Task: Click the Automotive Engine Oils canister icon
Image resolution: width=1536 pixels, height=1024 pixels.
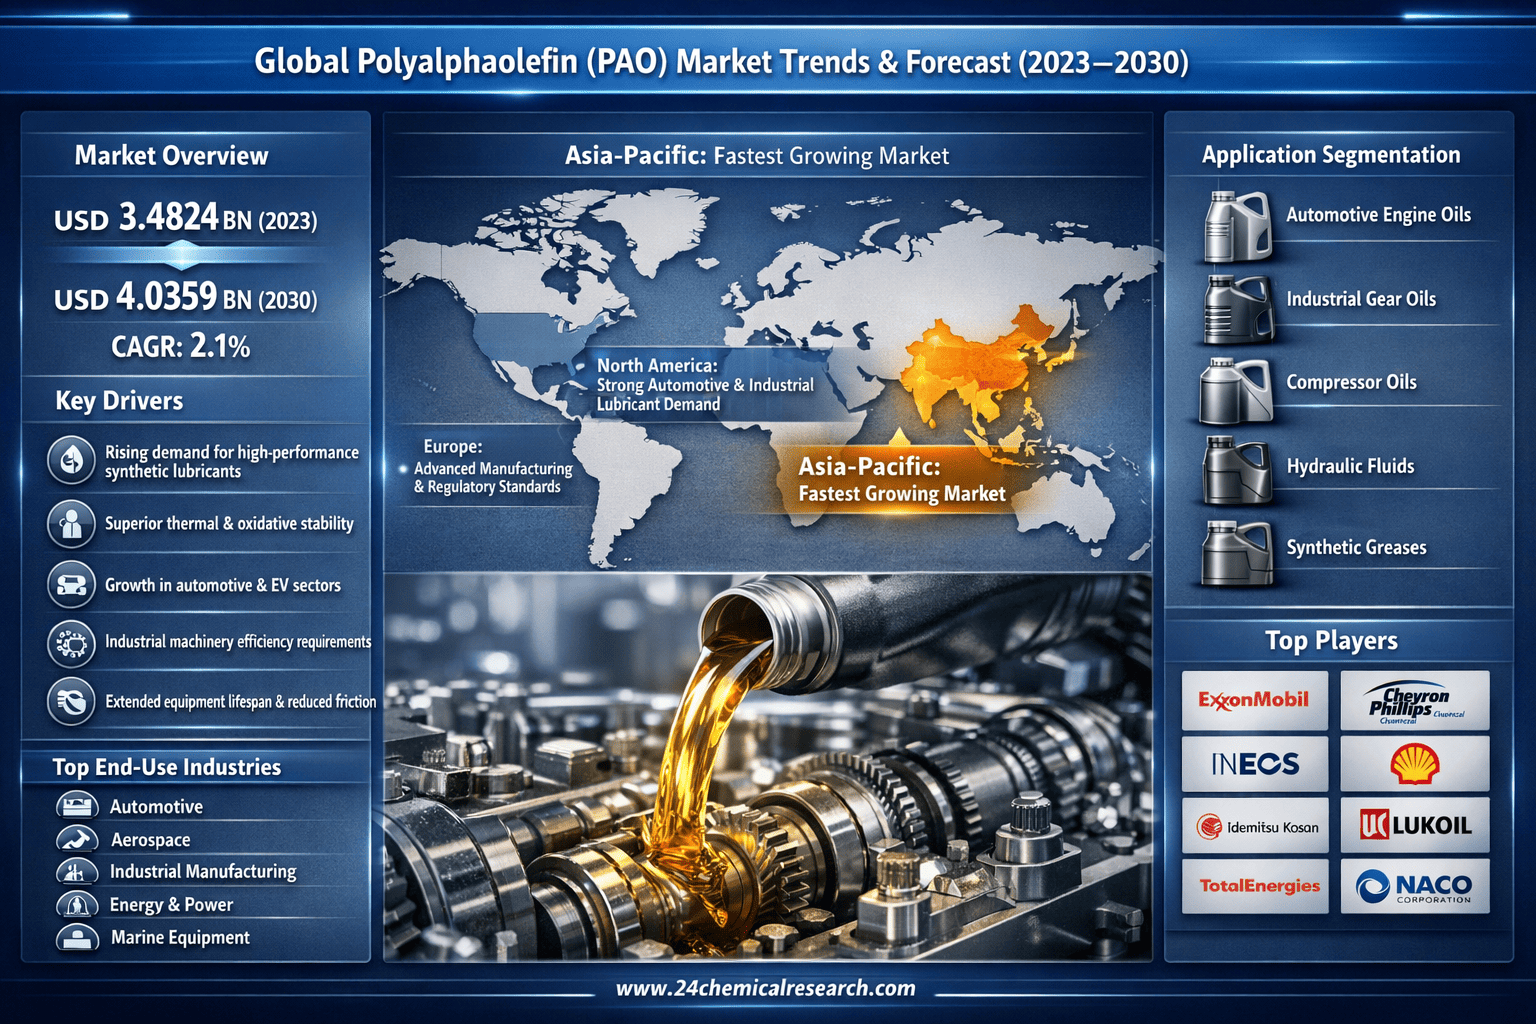Action: pyautogui.click(x=1236, y=226)
